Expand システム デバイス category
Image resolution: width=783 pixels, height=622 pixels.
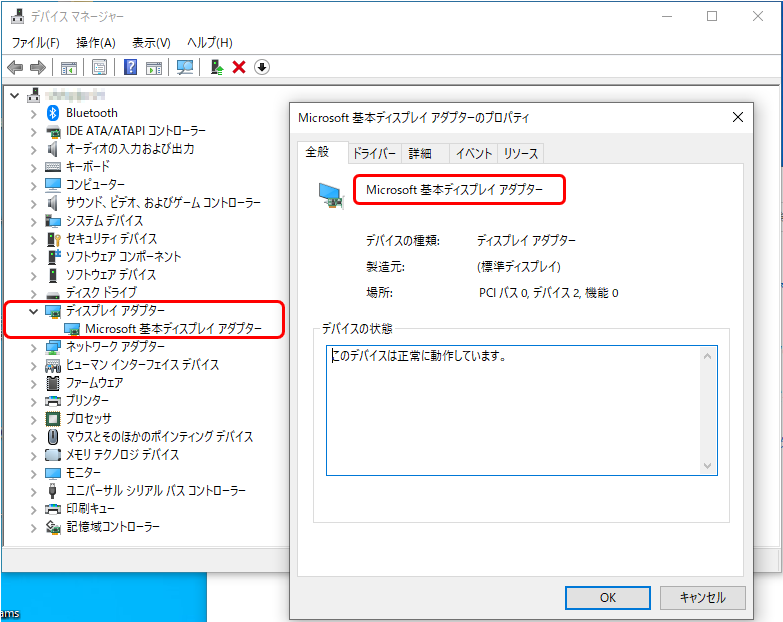coord(33,222)
